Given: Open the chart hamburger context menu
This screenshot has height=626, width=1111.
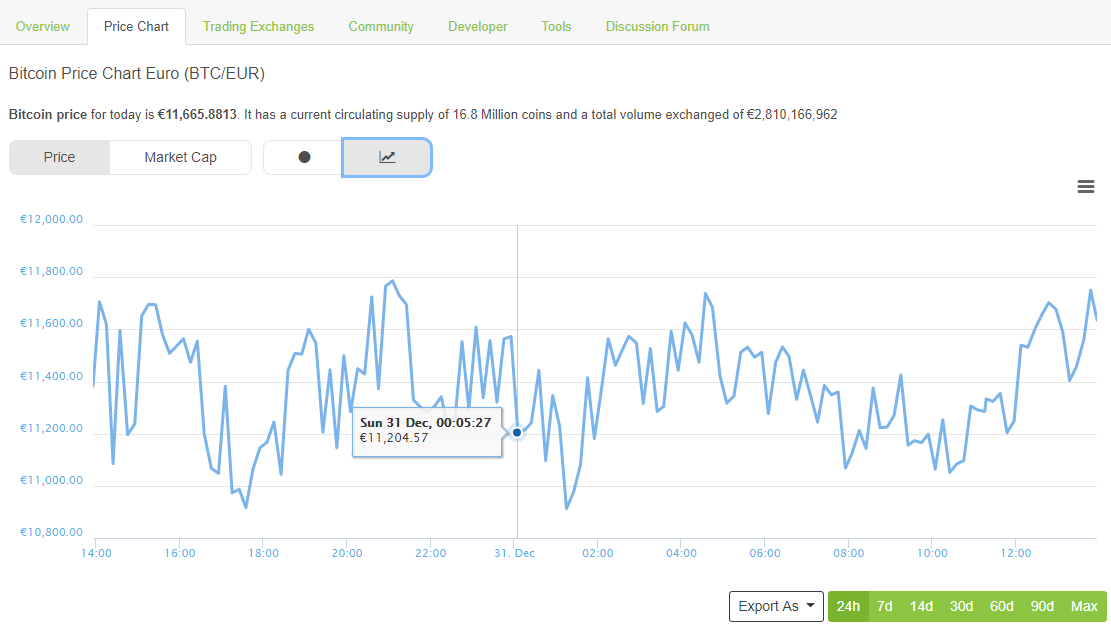Looking at the screenshot, I should pyautogui.click(x=1085, y=186).
